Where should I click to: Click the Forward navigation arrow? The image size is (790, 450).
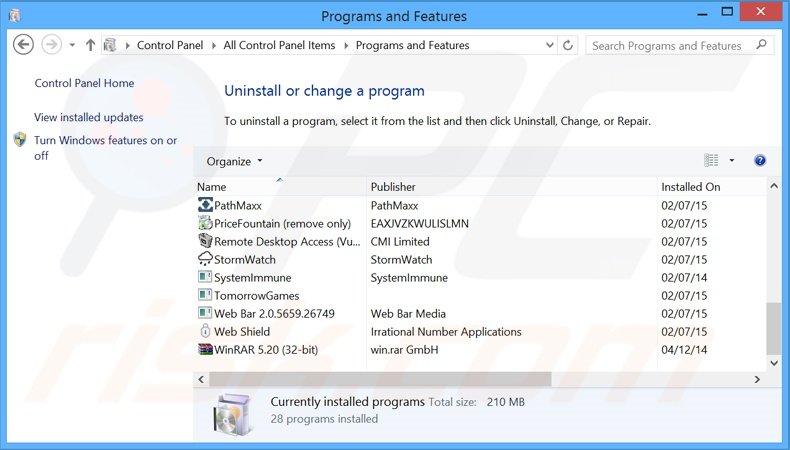pyautogui.click(x=51, y=45)
